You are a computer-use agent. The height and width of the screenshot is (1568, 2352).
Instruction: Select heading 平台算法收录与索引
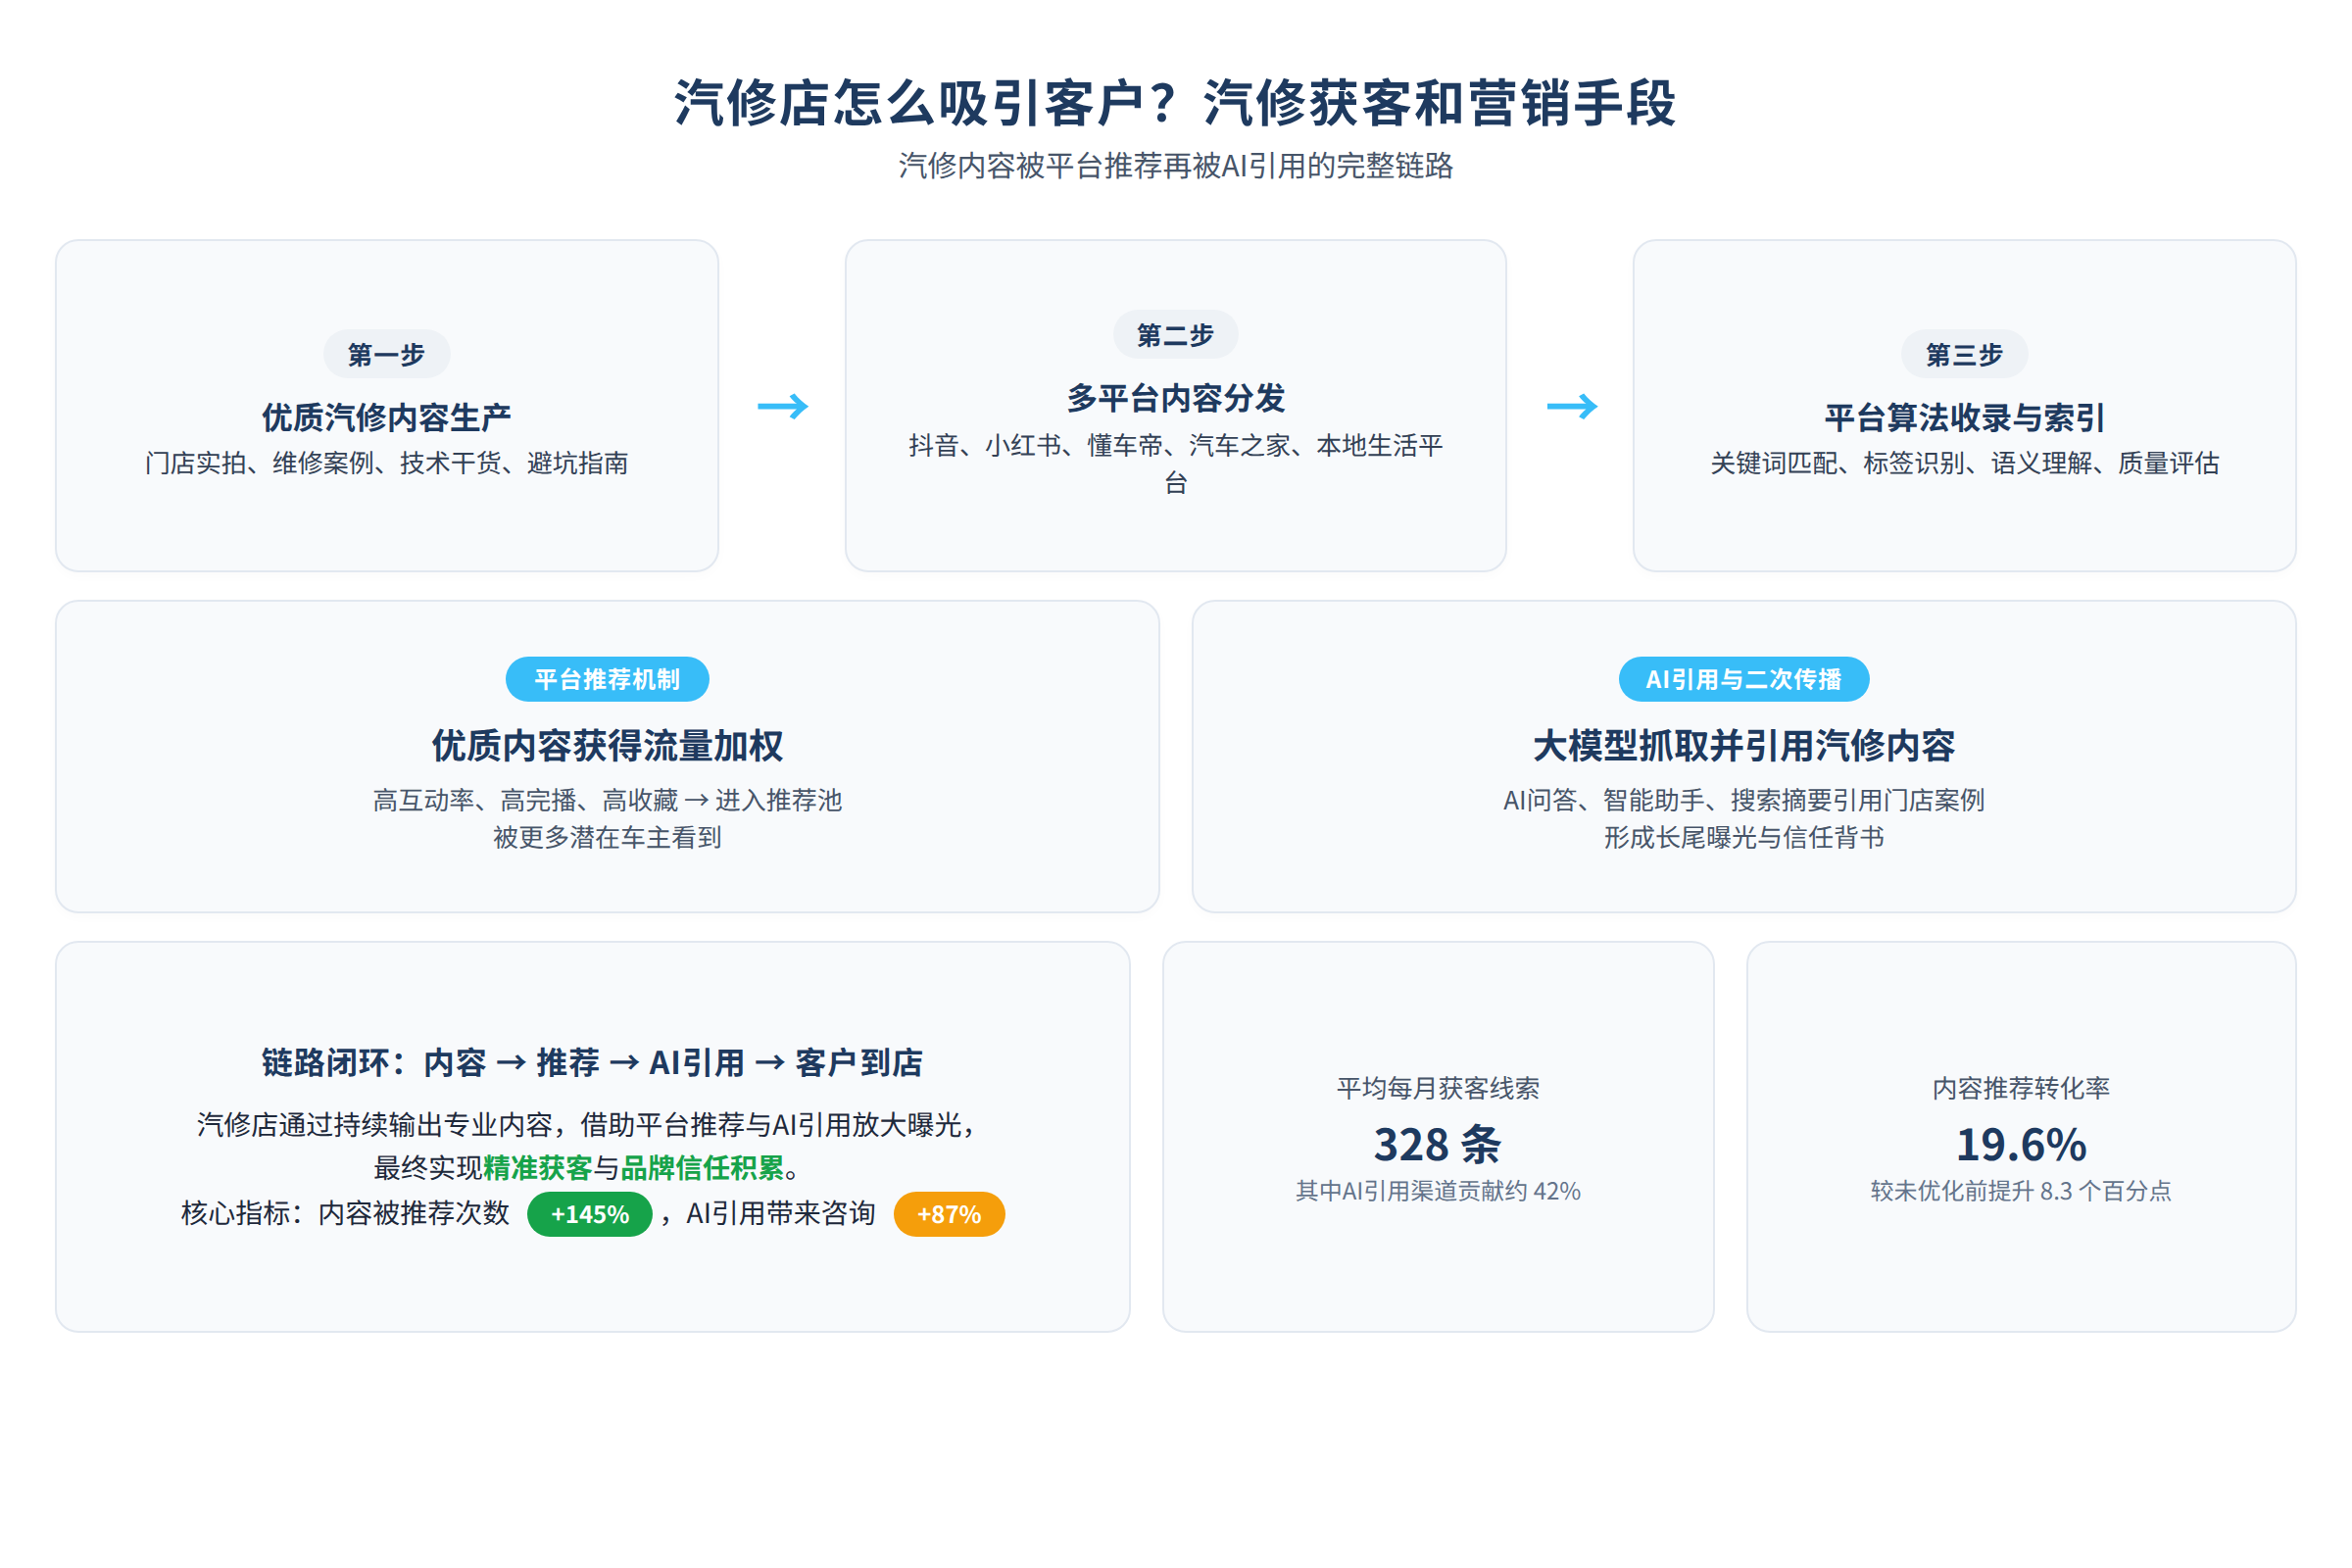click(1964, 417)
